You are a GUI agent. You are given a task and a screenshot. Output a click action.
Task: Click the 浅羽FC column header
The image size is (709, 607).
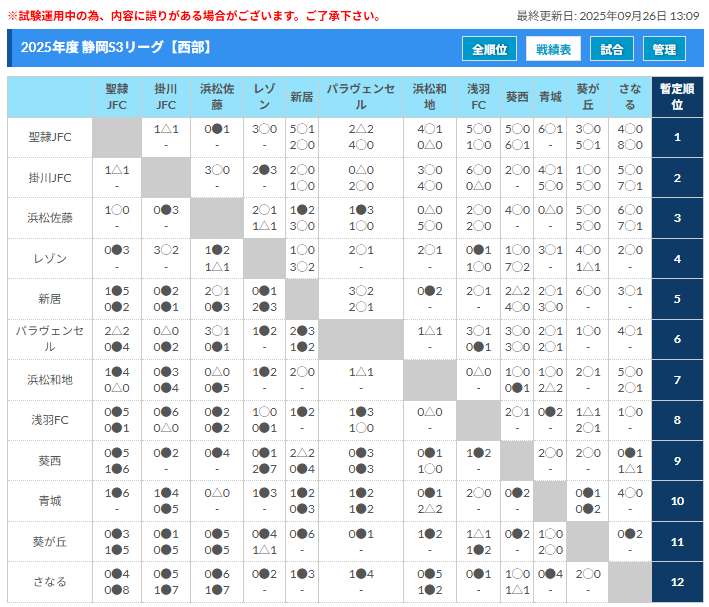(x=478, y=97)
